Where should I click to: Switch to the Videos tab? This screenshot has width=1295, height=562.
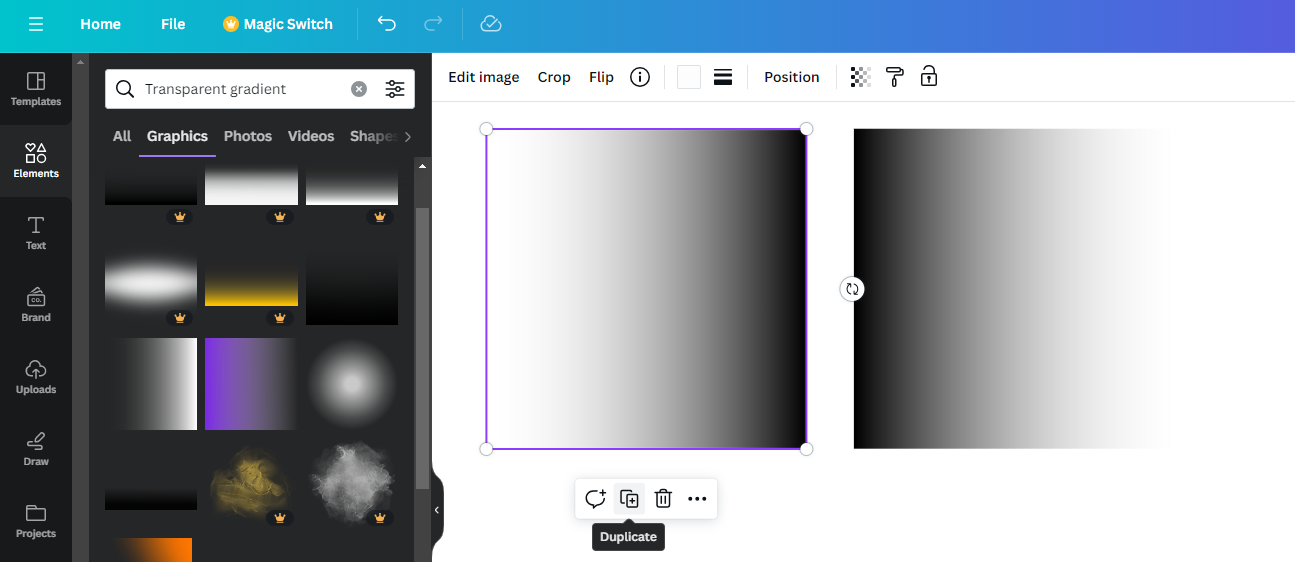[x=311, y=136]
